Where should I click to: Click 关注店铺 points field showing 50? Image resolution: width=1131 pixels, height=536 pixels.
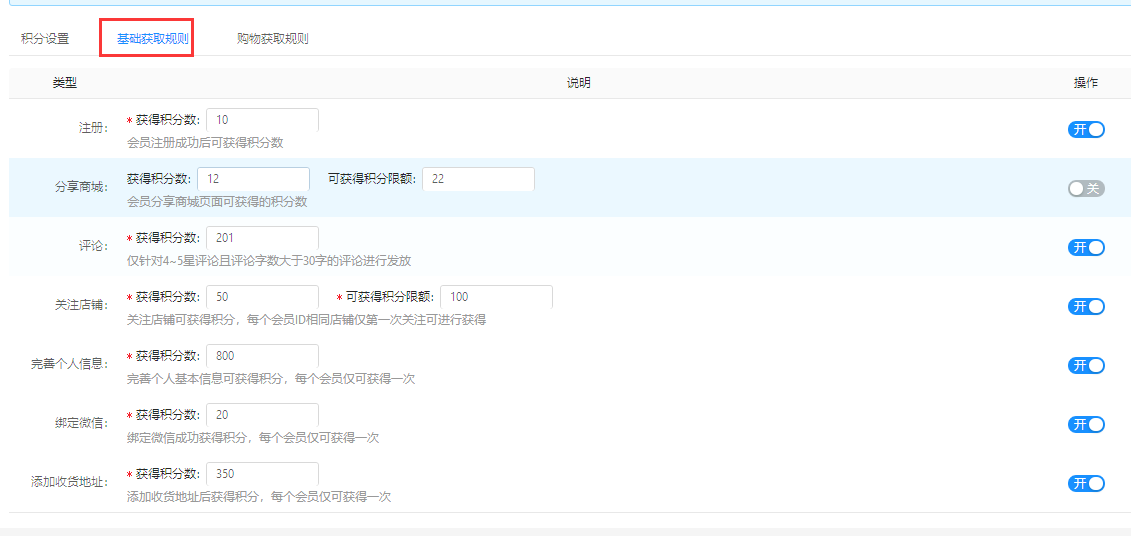tap(262, 297)
